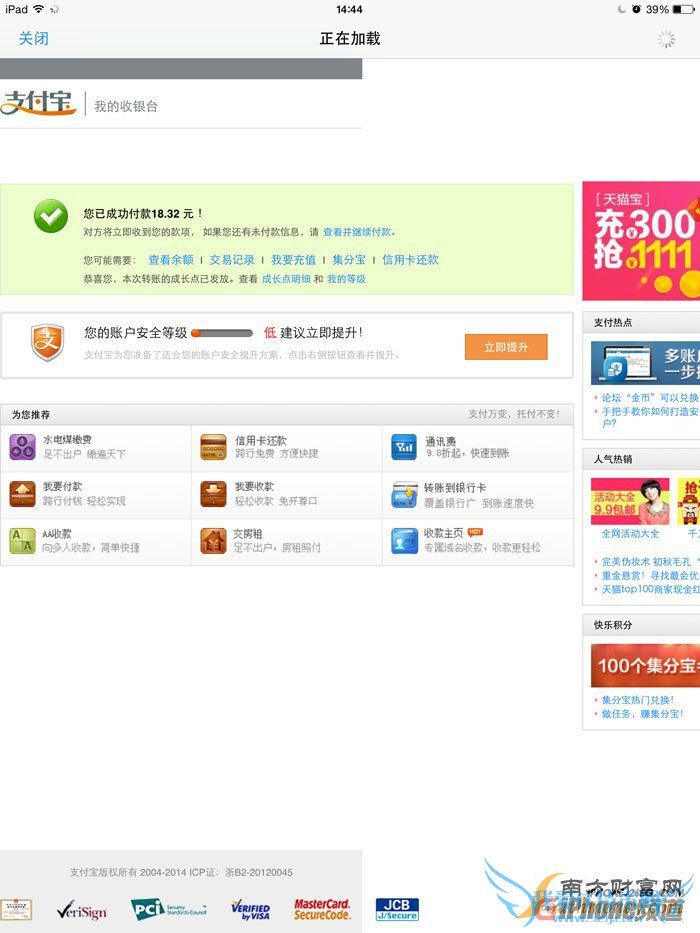
Task: Open the 天猫top100商家现金红 link
Action: point(651,589)
